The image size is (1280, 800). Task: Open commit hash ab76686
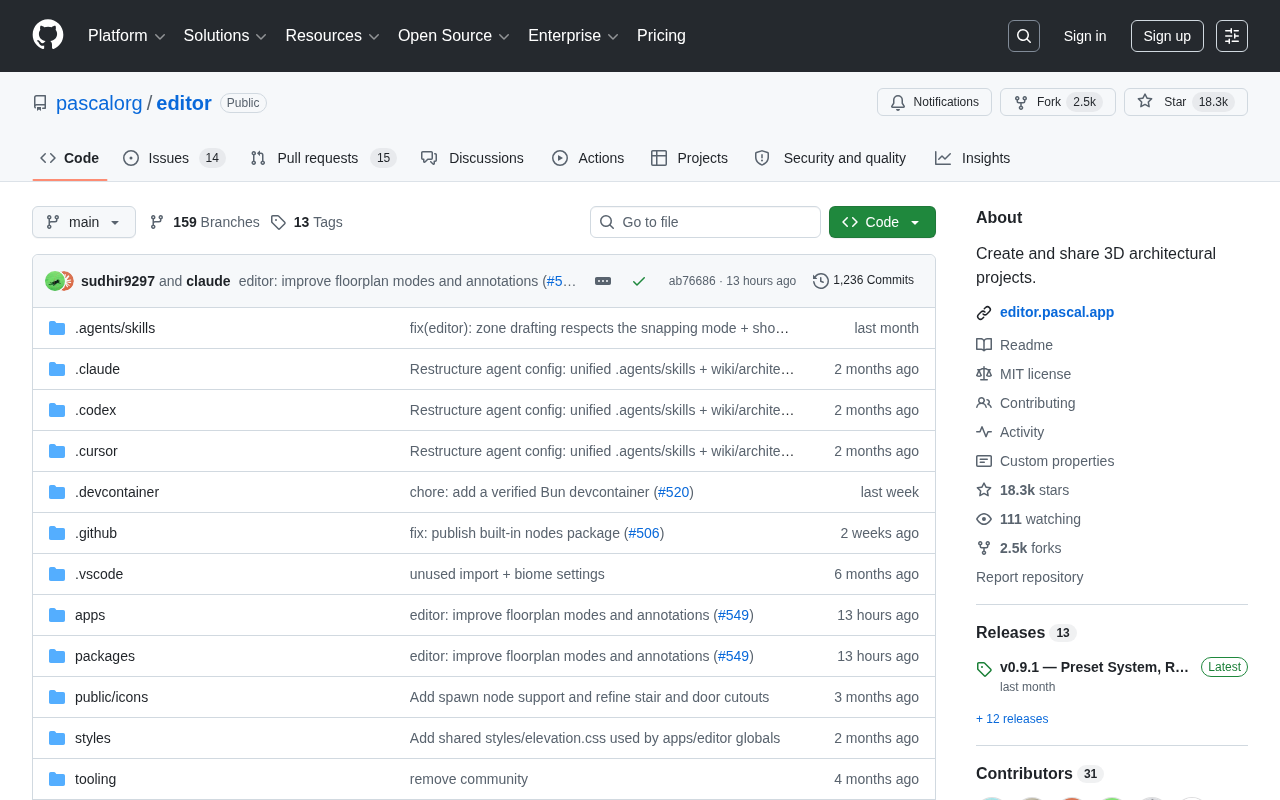[x=692, y=281]
